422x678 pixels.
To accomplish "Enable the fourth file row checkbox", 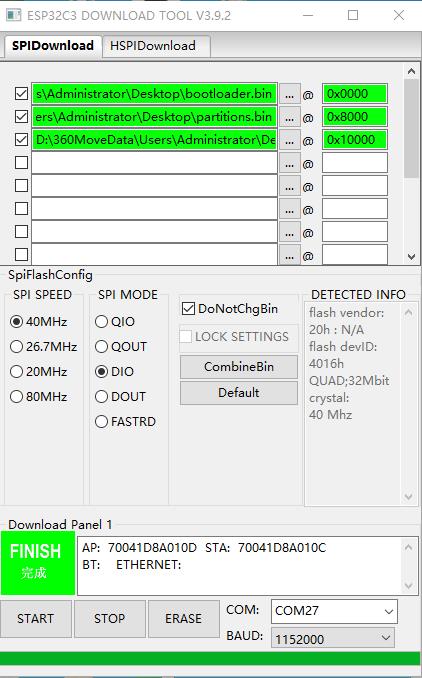I will point(21,163).
